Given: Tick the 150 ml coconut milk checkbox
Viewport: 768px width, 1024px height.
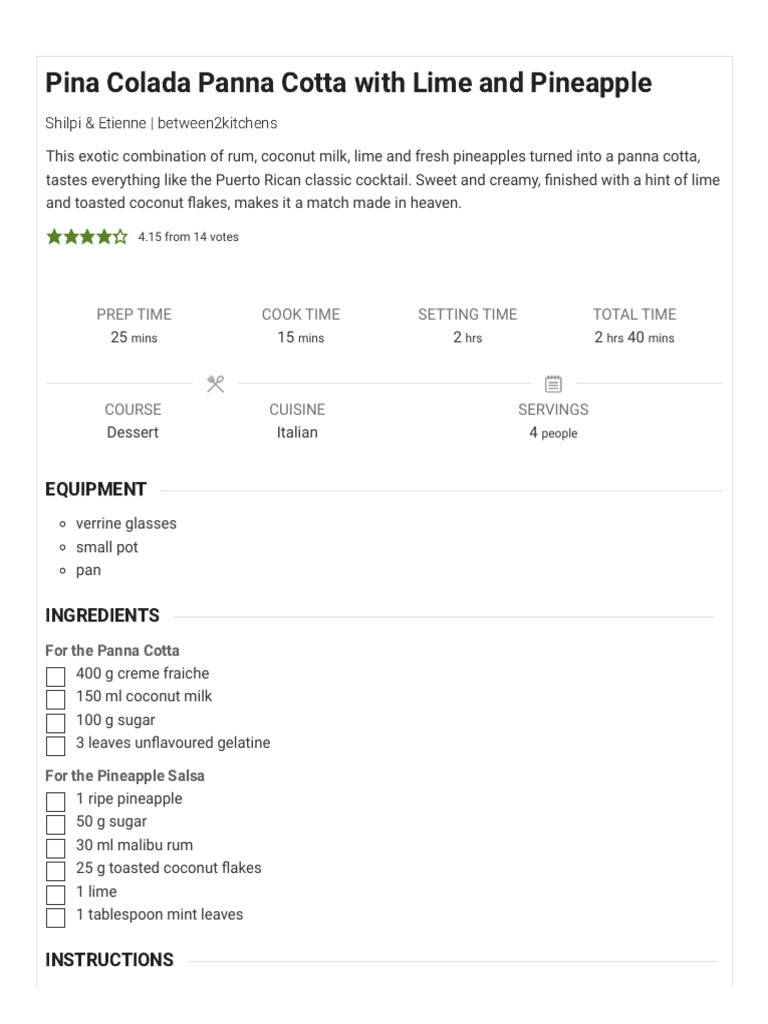Looking at the screenshot, I should pos(56,699).
